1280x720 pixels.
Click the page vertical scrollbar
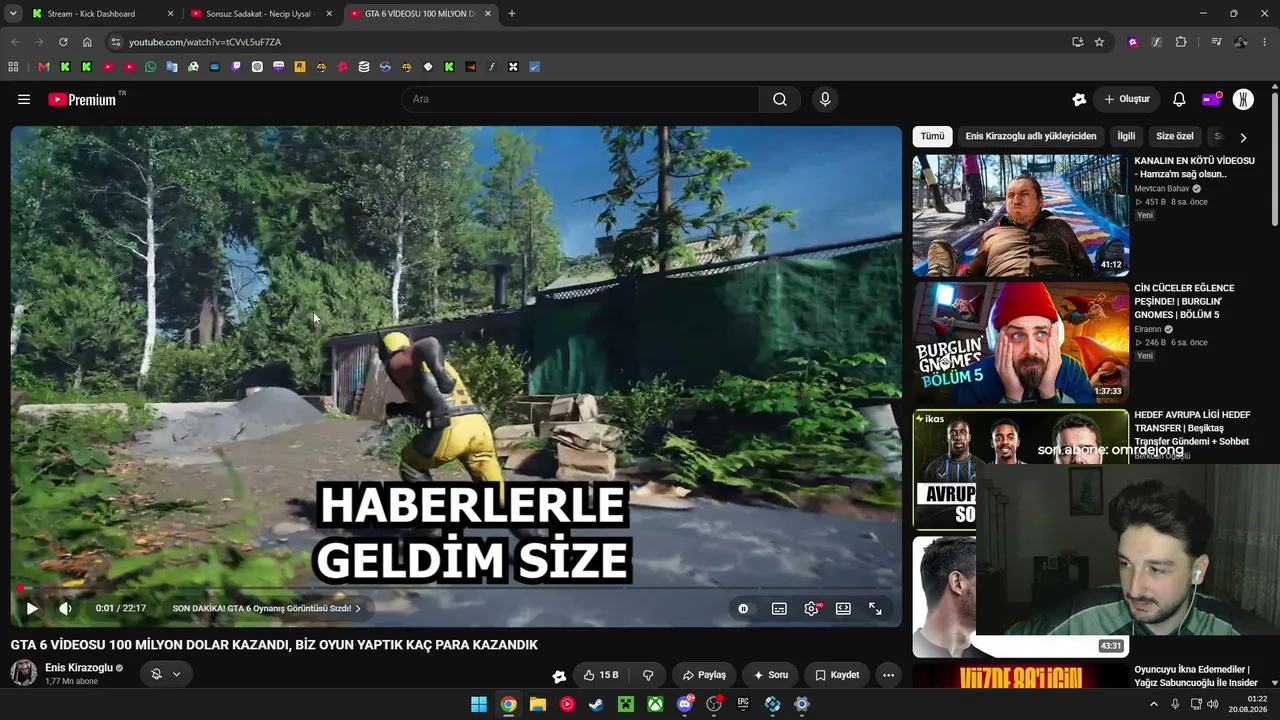tap(1274, 160)
